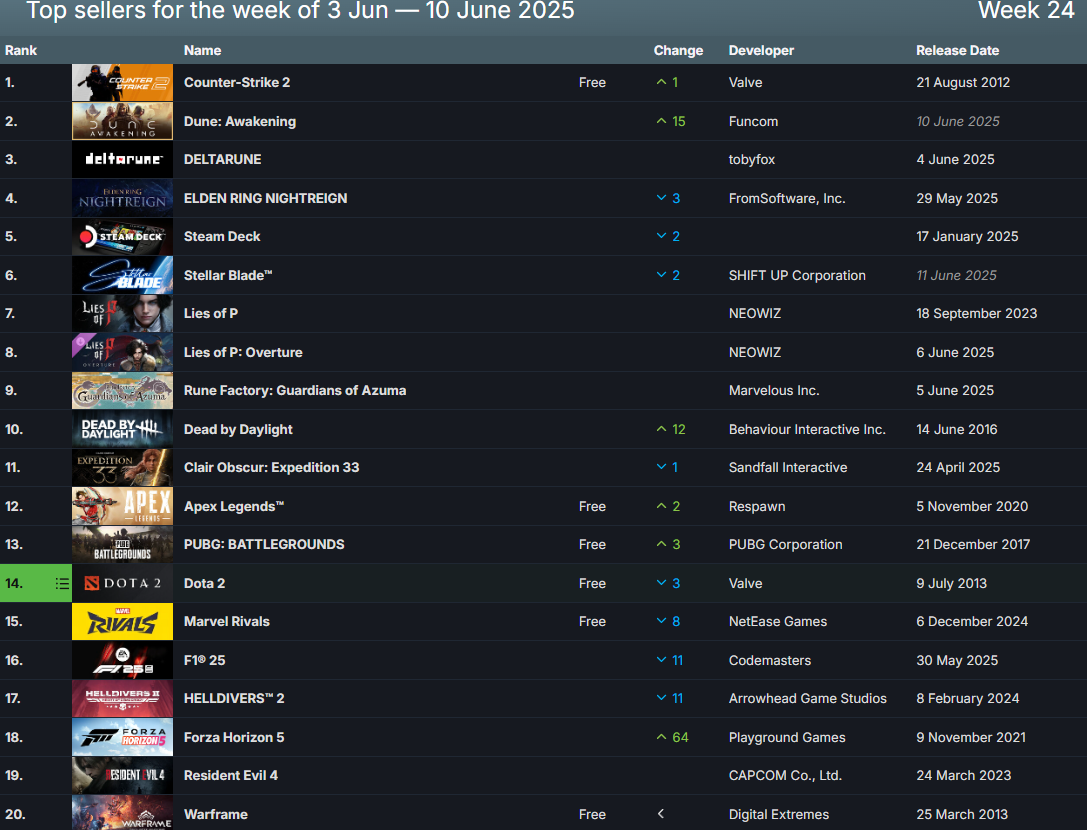Select the up 15 change on Dune: Awakening
The height and width of the screenshot is (830, 1087).
click(x=671, y=121)
